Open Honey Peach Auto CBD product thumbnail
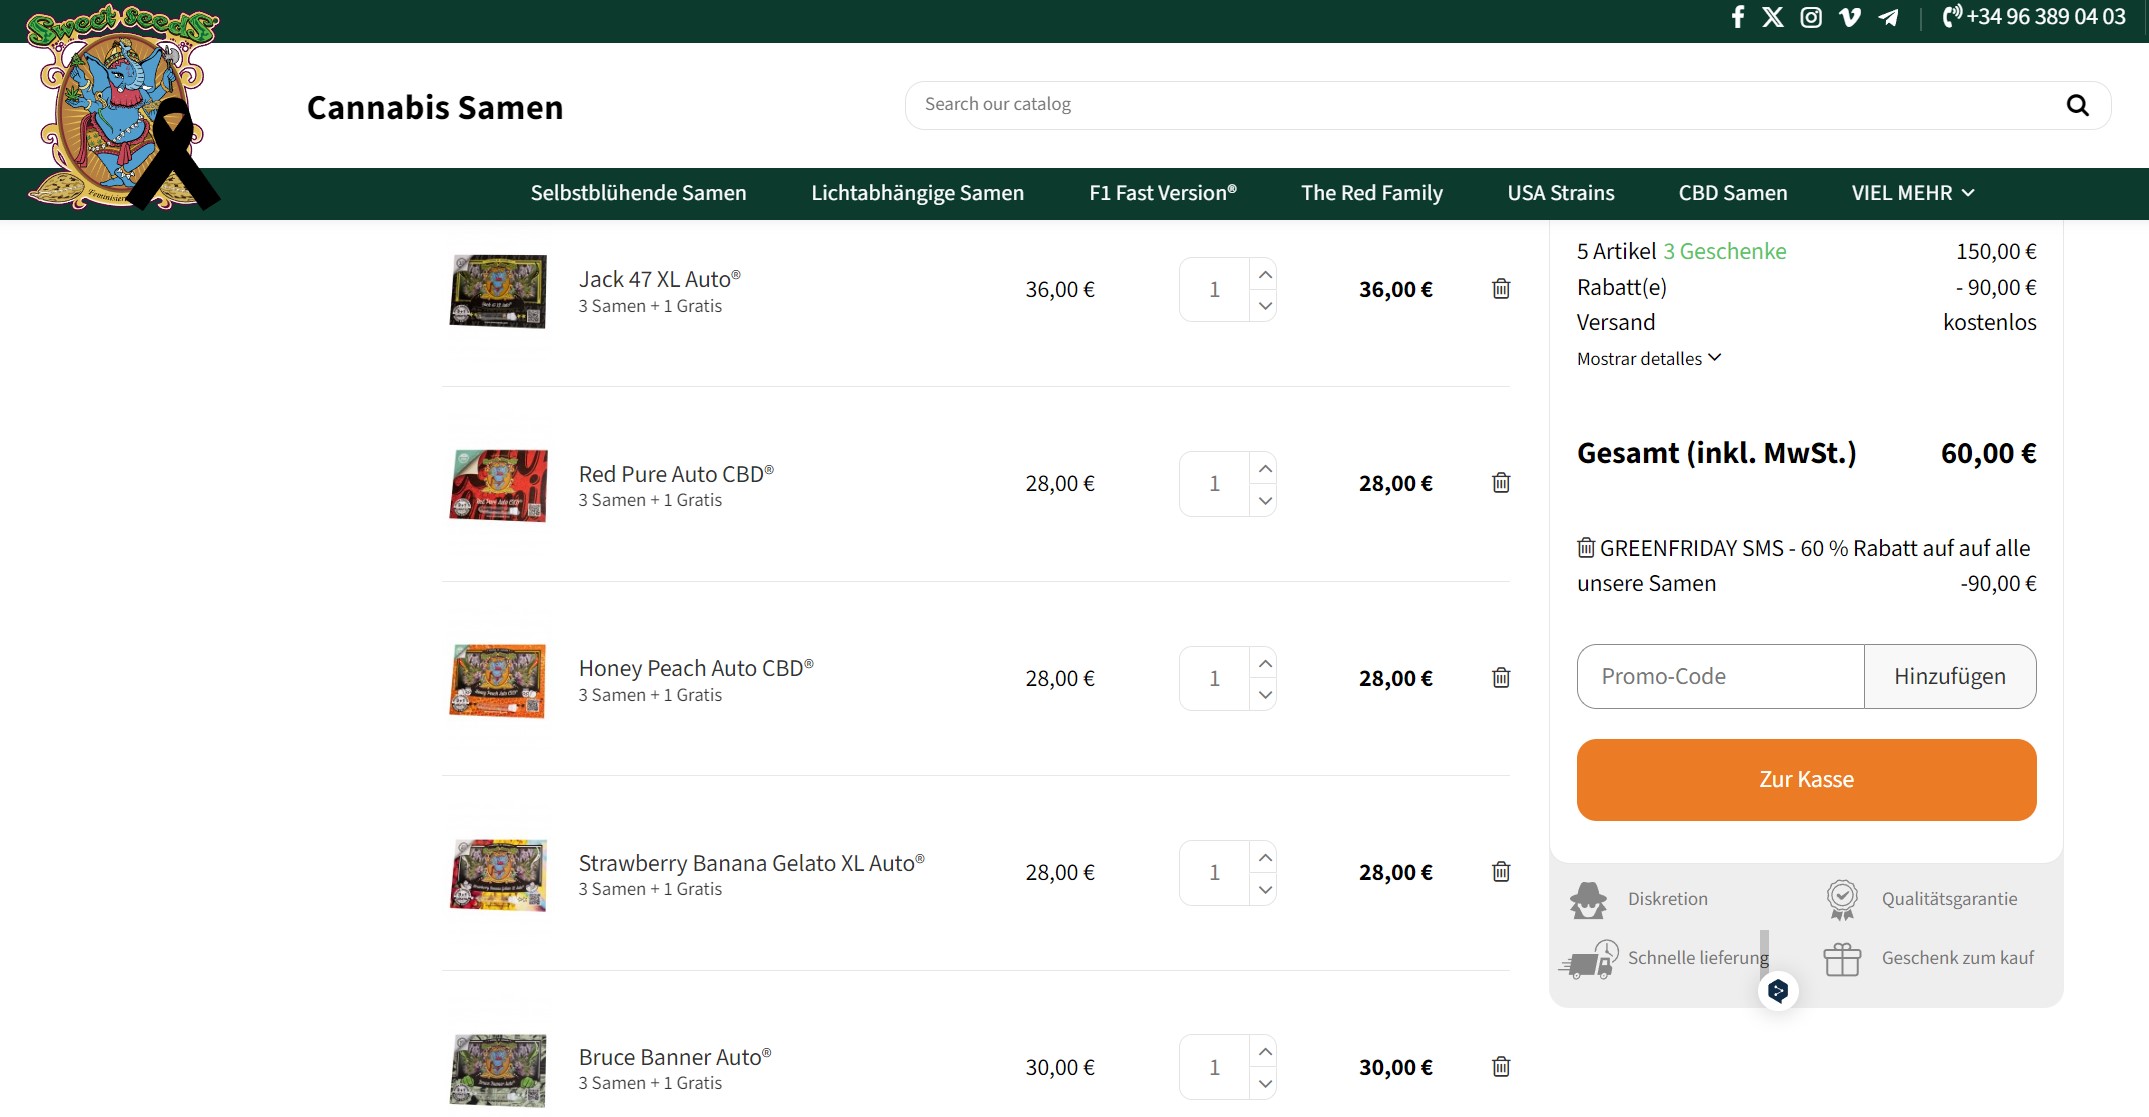 pyautogui.click(x=498, y=680)
